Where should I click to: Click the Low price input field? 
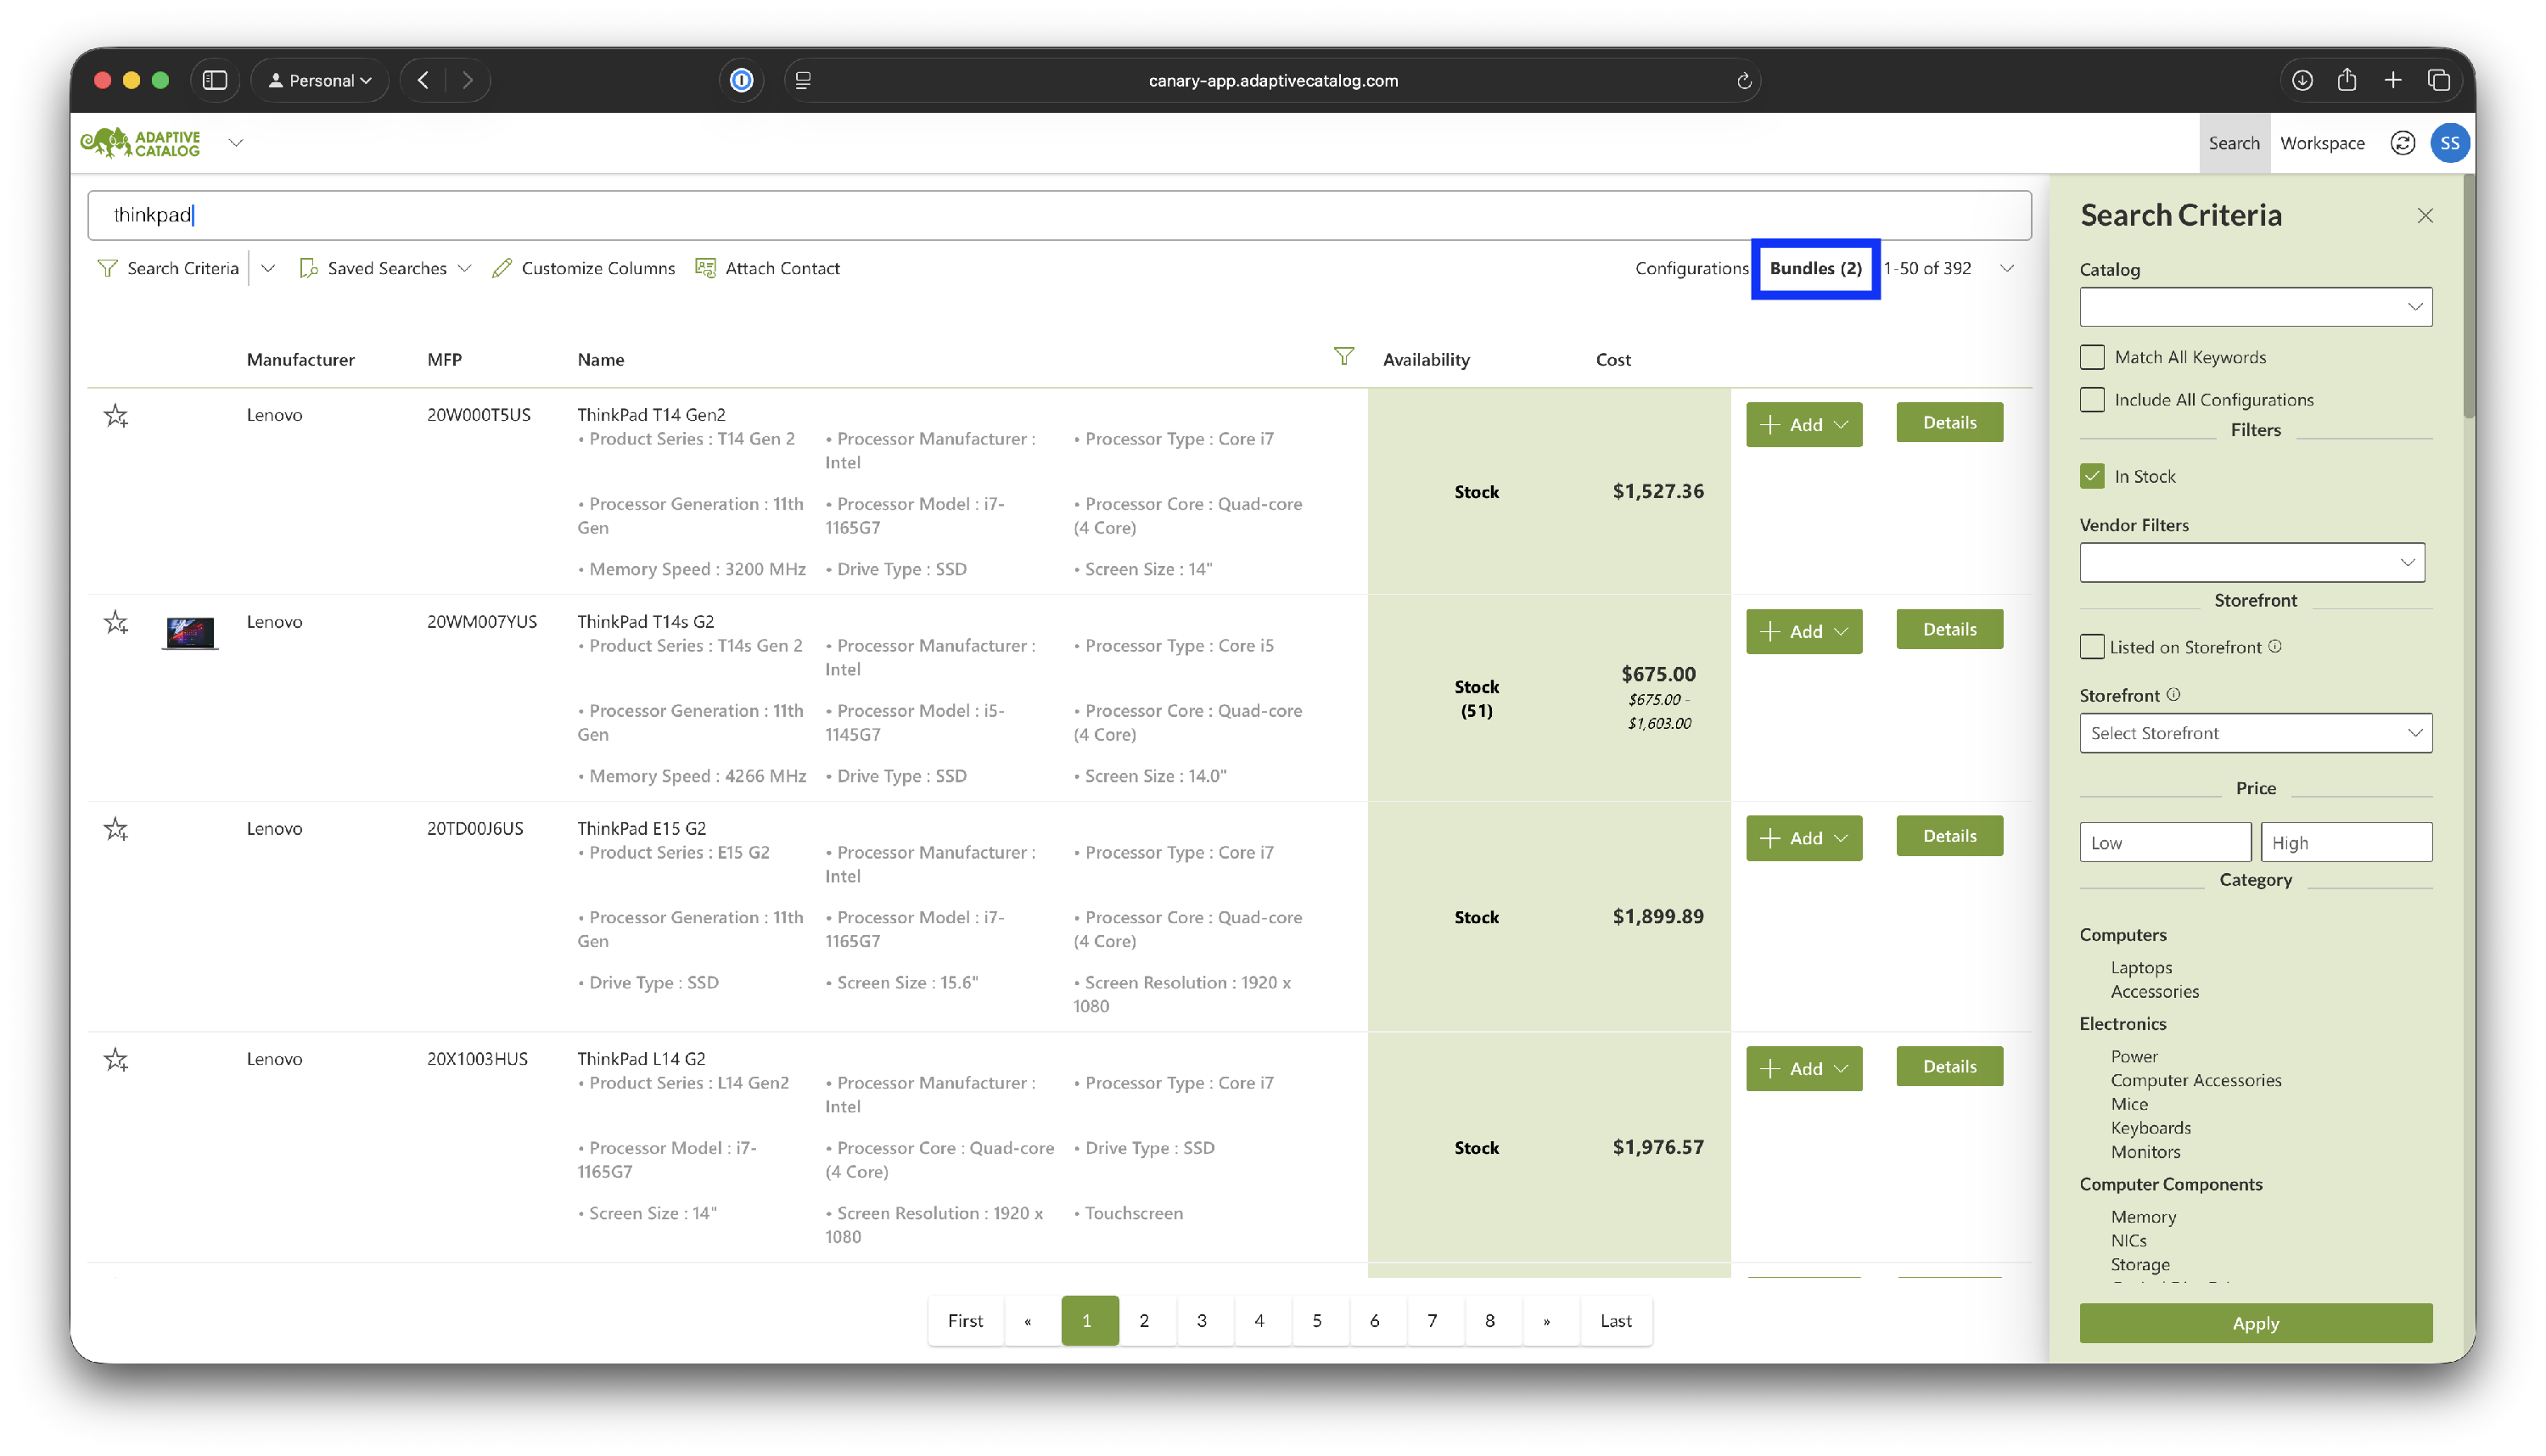coord(2164,842)
